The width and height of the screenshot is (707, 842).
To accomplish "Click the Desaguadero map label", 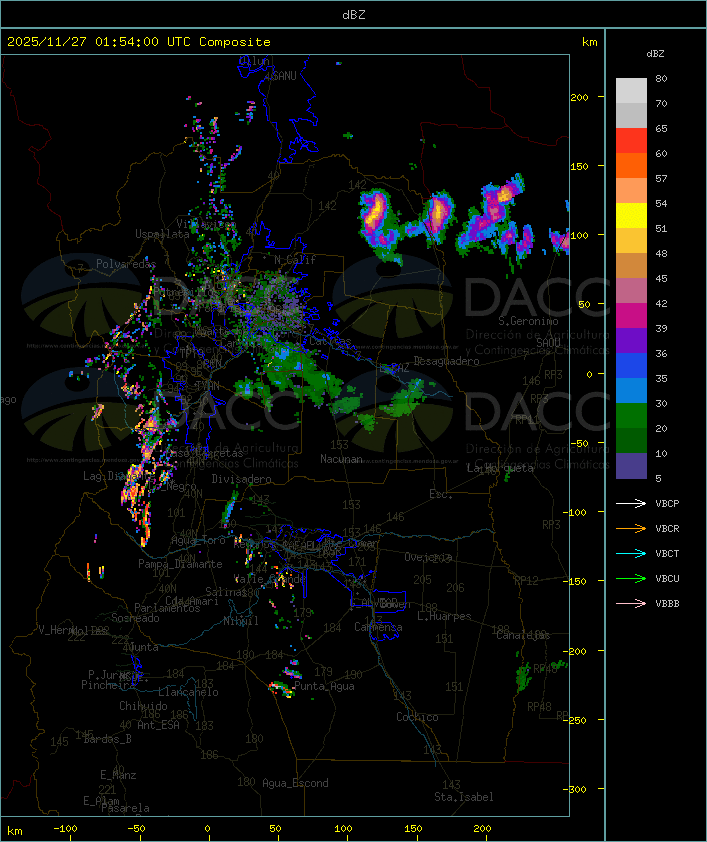I will point(446,361).
